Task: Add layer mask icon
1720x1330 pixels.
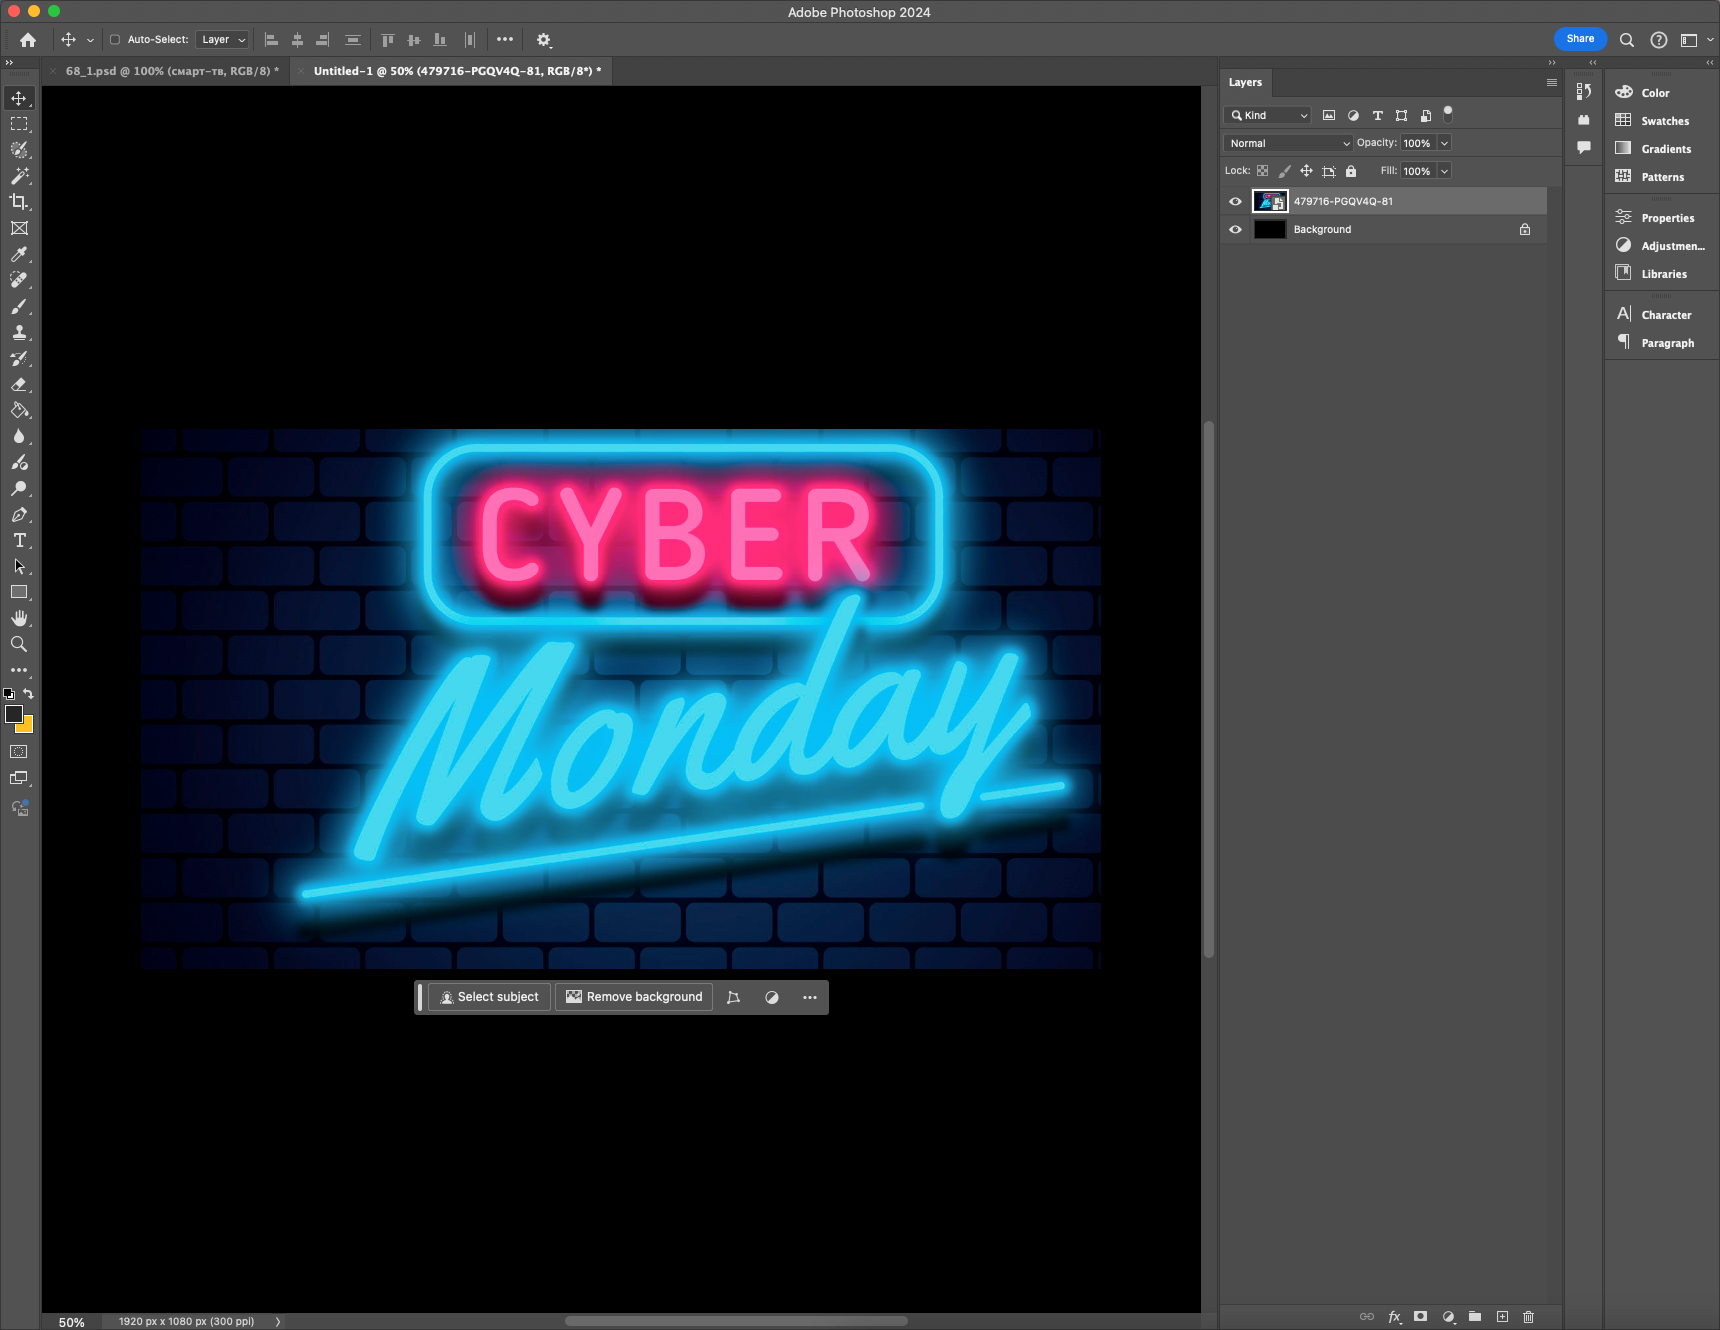Action: coord(1420,1317)
